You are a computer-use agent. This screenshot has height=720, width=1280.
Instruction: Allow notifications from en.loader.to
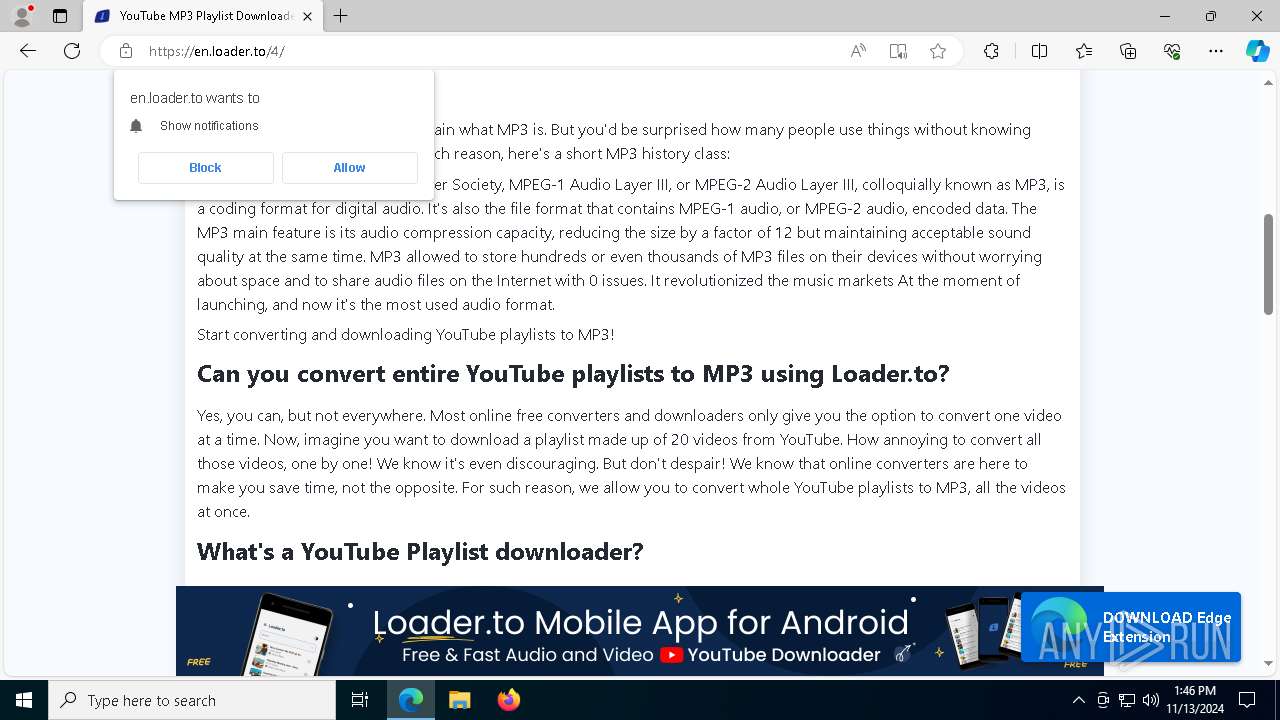349,168
